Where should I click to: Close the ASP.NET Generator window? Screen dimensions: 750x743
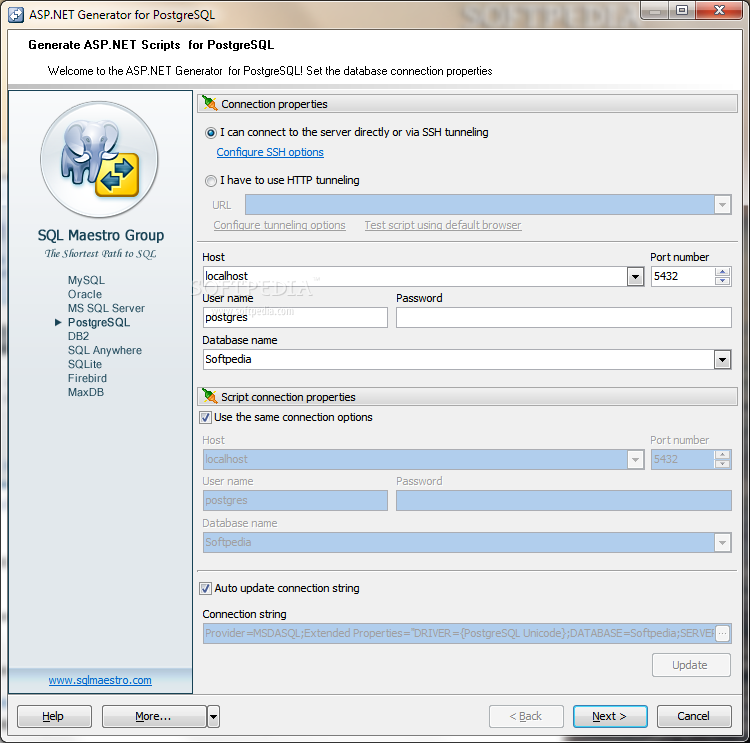tap(719, 10)
